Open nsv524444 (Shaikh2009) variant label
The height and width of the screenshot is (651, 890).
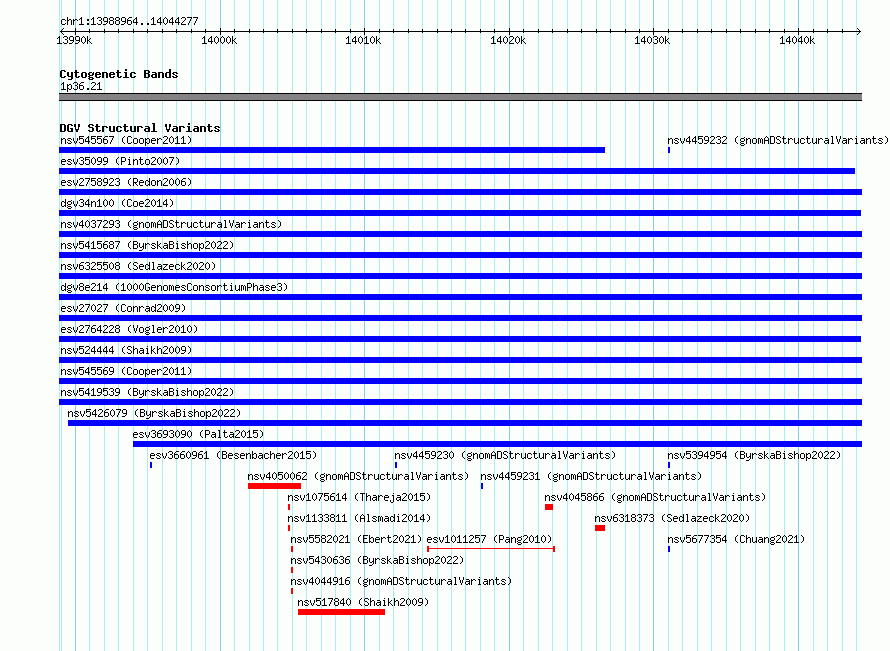(126, 350)
